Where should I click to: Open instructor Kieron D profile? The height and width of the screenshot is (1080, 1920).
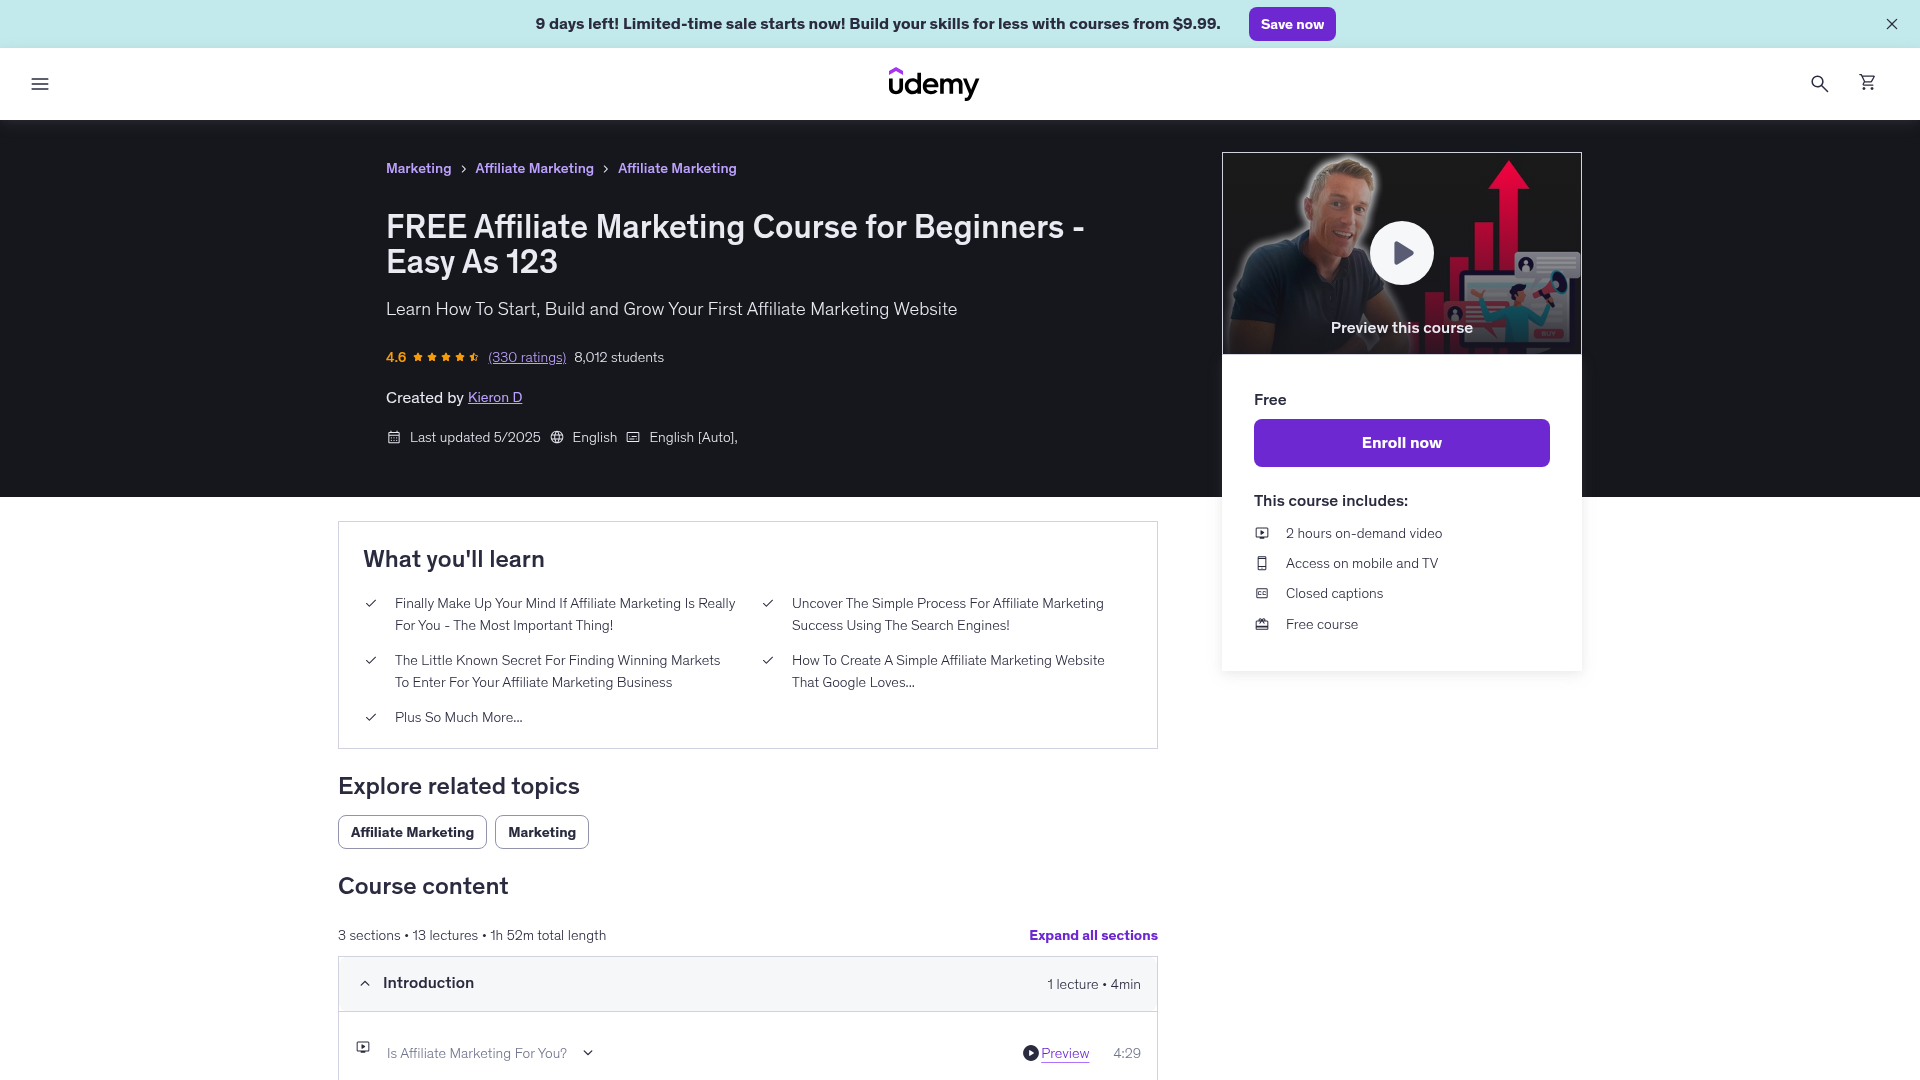[495, 398]
